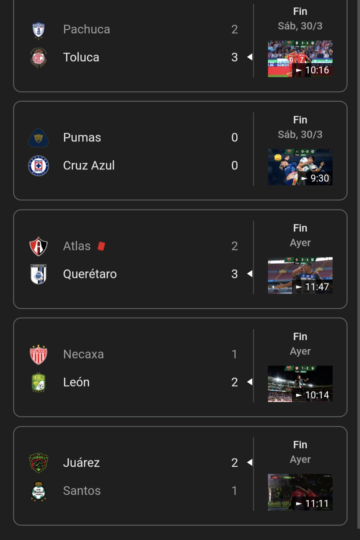The image size is (360, 540).
Task: Click the Querétaro team crest
Action: 38,274
